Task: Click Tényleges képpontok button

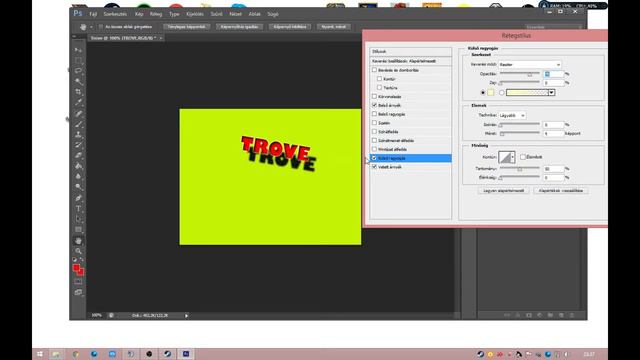Action: point(187,27)
